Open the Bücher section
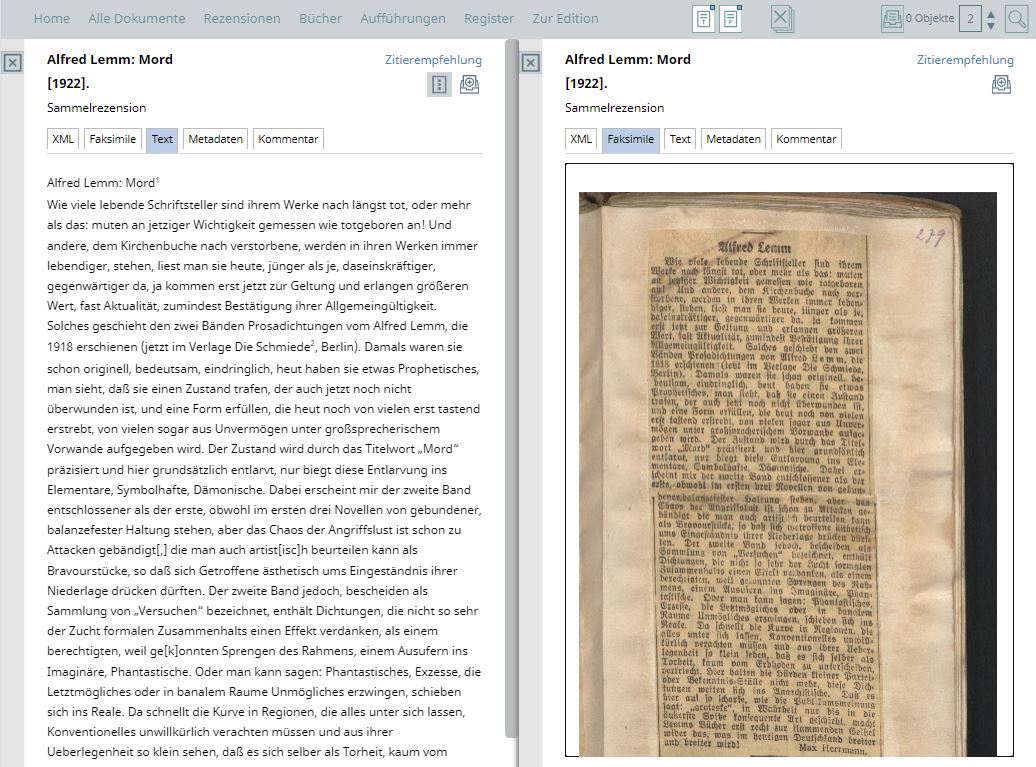Image resolution: width=1036 pixels, height=767 pixels. [x=320, y=18]
